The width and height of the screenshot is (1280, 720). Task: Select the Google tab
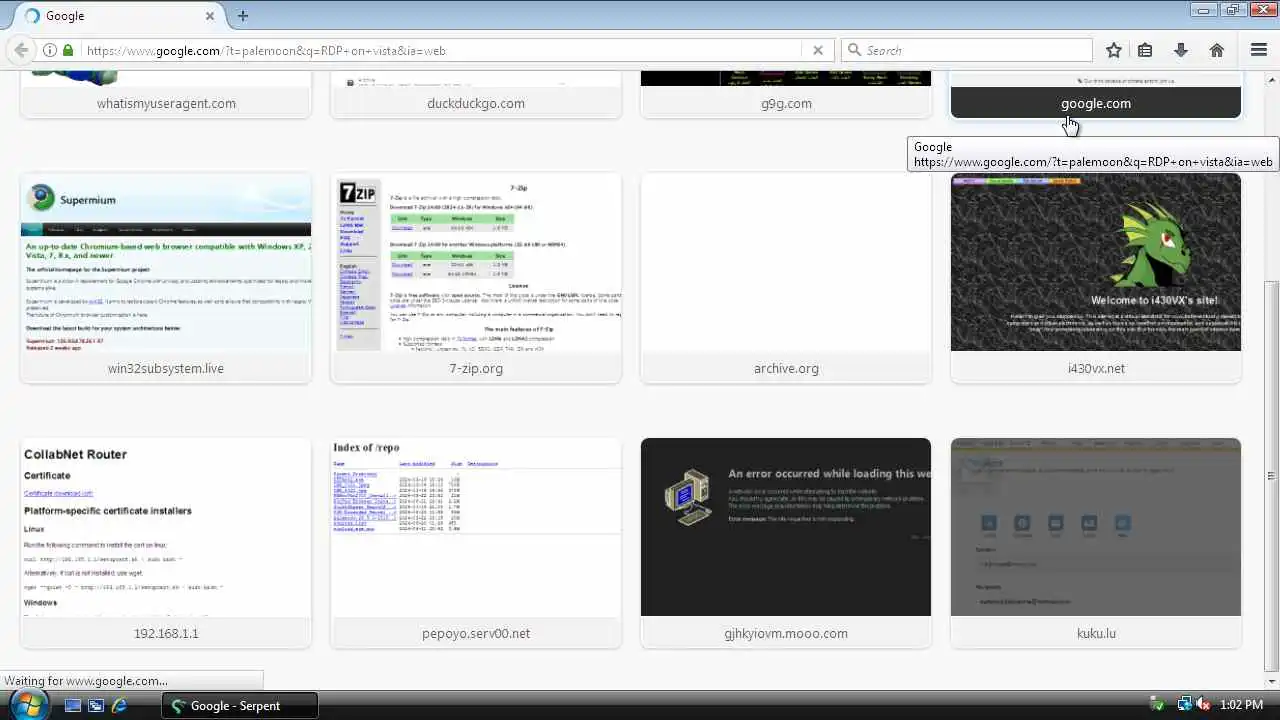coord(120,16)
